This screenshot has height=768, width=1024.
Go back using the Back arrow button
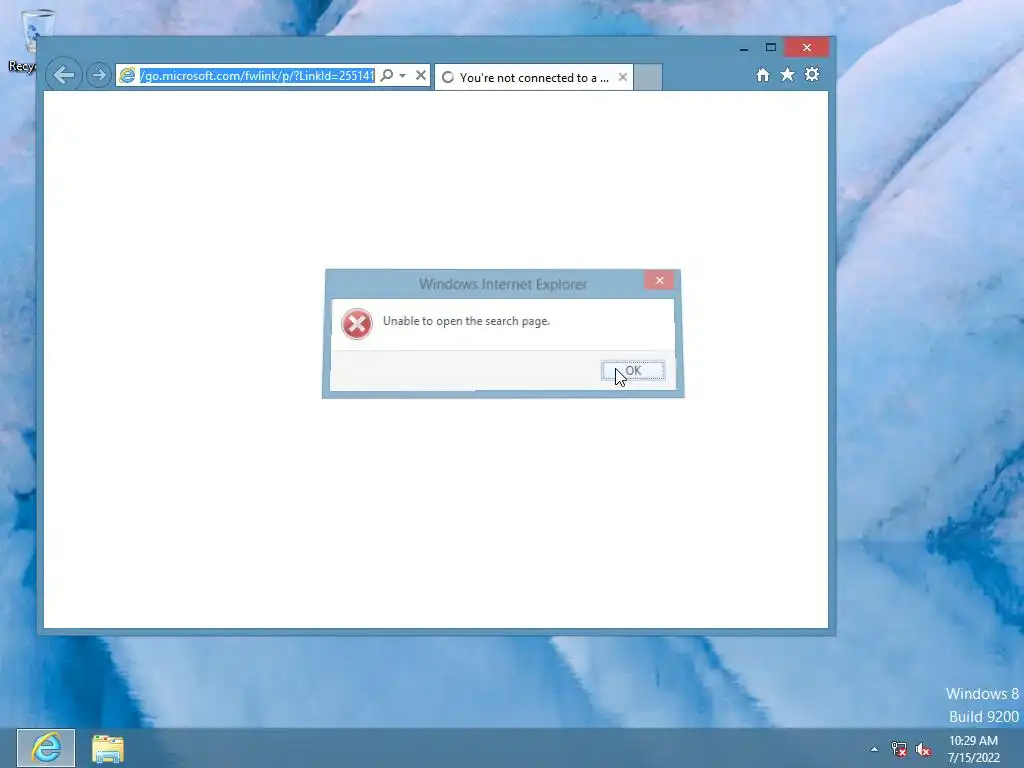click(x=64, y=75)
